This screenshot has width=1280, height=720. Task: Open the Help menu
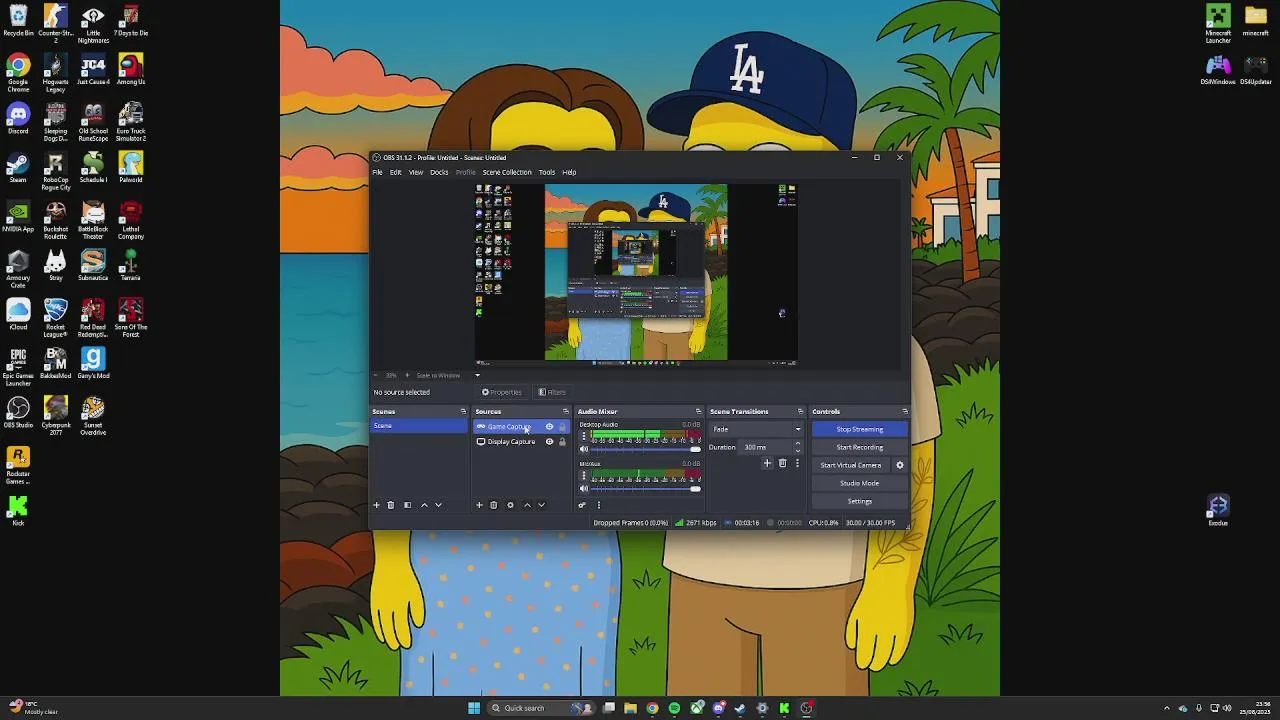569,172
